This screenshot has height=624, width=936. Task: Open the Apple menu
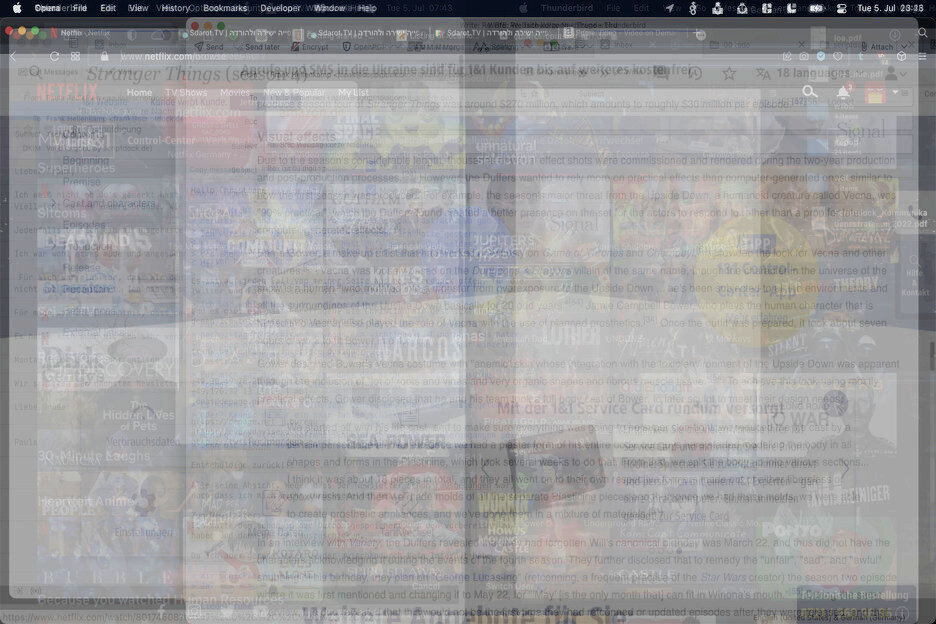coord(17,8)
